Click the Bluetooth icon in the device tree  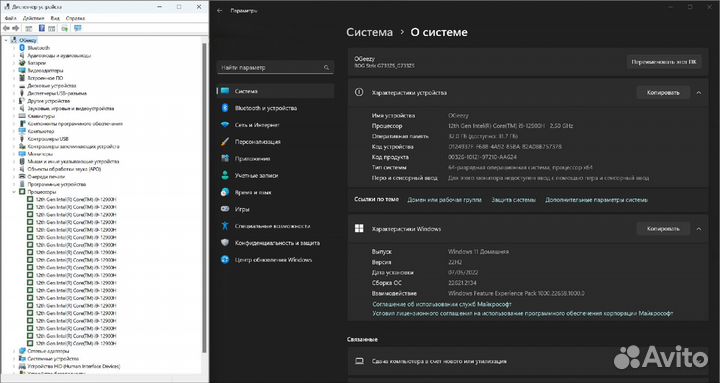22,48
